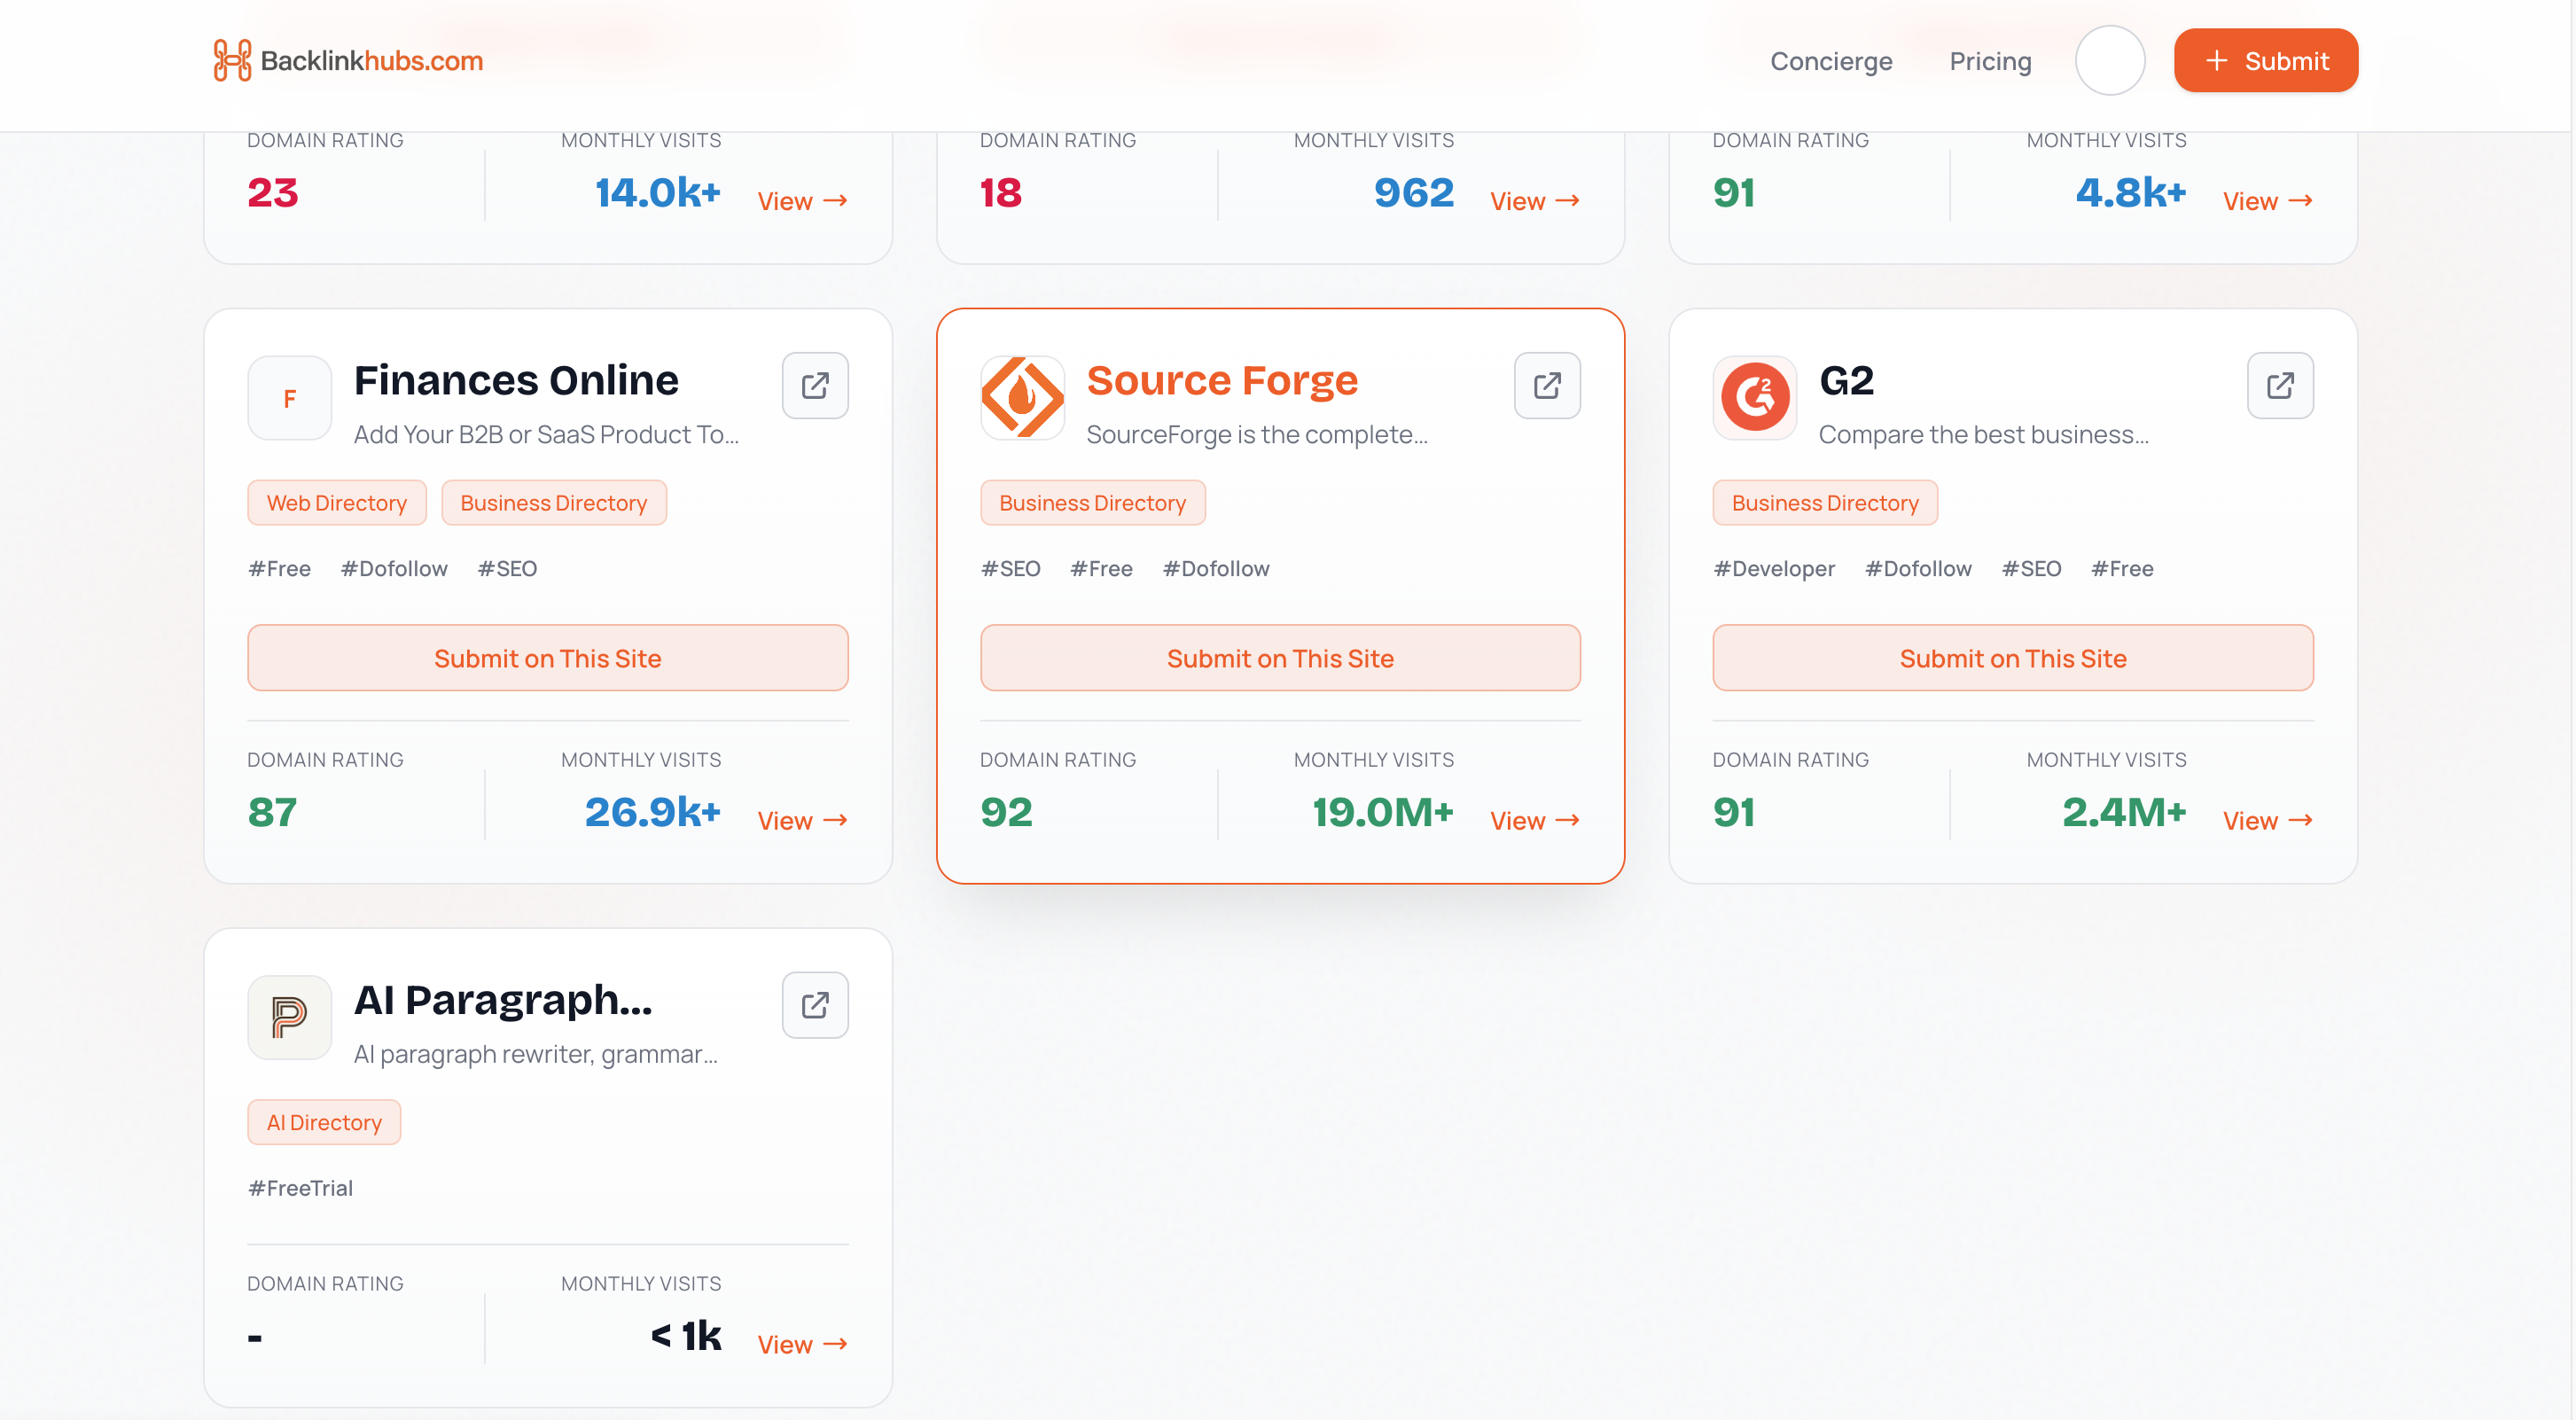The width and height of the screenshot is (2576, 1420).
Task: Click View link under 14.0k+ visits
Action: tap(802, 201)
